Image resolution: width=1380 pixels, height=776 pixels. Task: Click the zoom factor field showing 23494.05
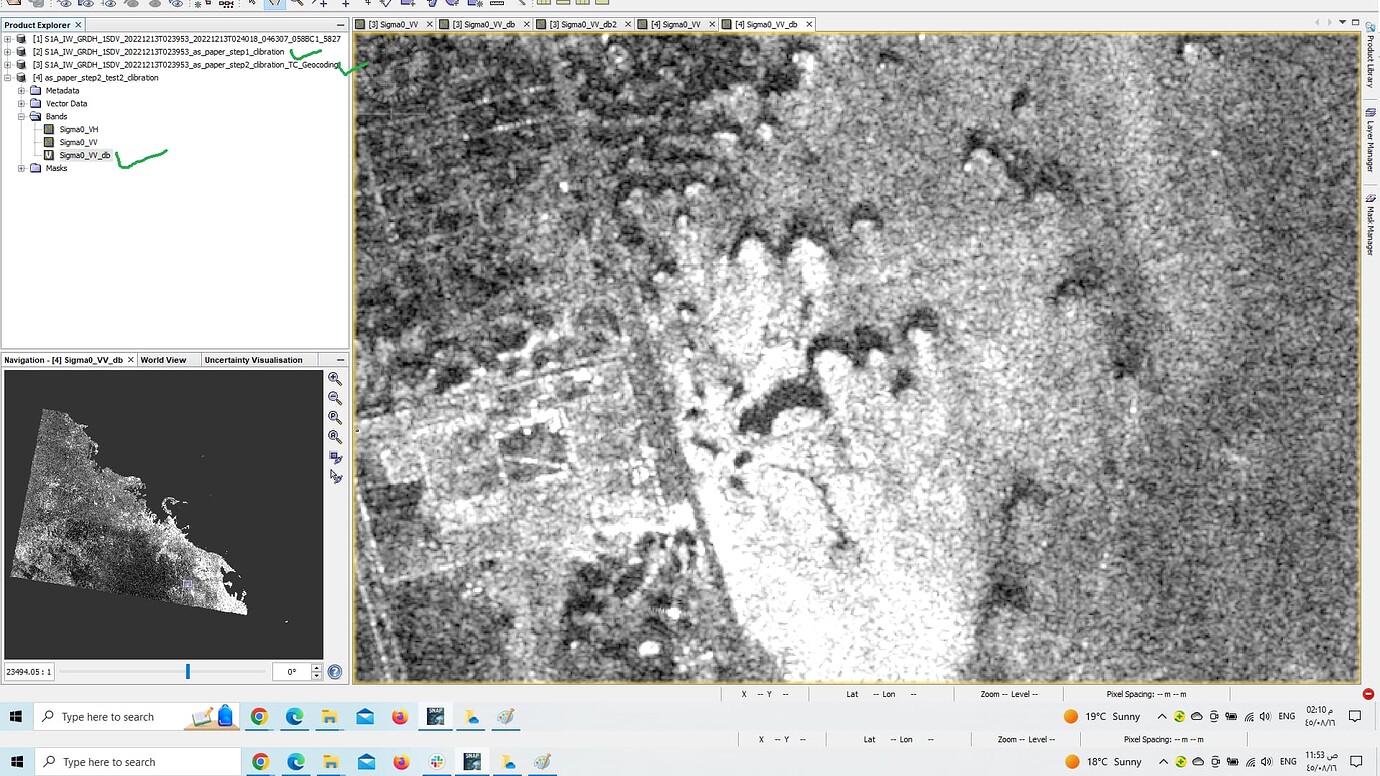pos(29,672)
